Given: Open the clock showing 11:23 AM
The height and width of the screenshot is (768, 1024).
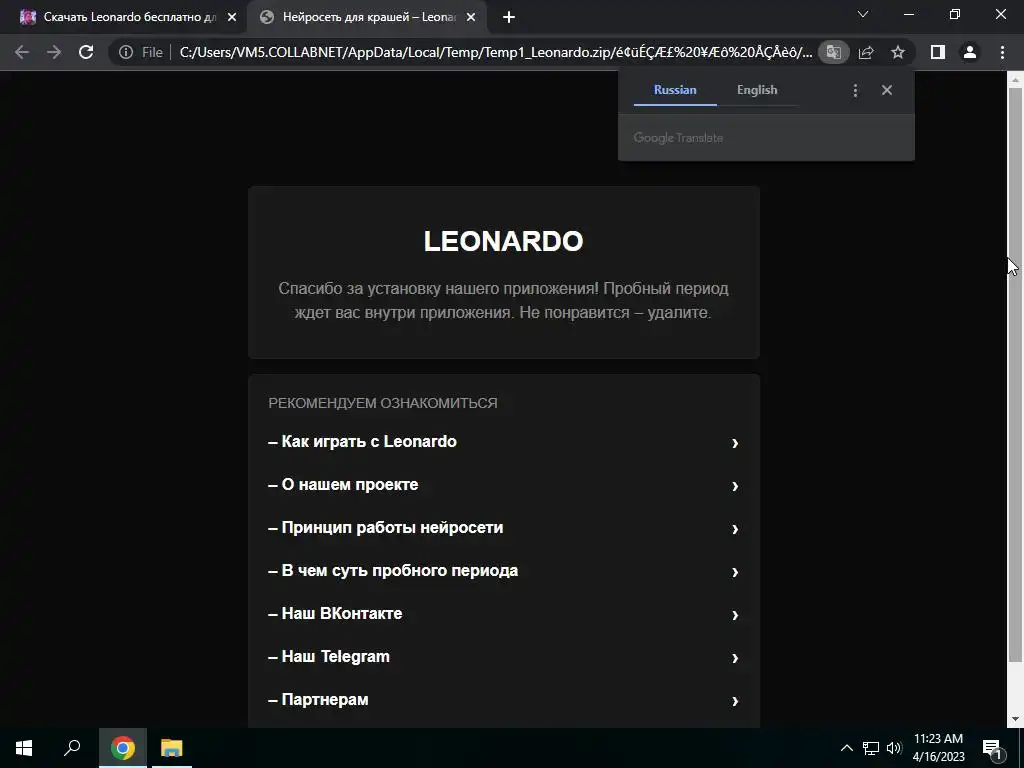Looking at the screenshot, I should [938, 748].
